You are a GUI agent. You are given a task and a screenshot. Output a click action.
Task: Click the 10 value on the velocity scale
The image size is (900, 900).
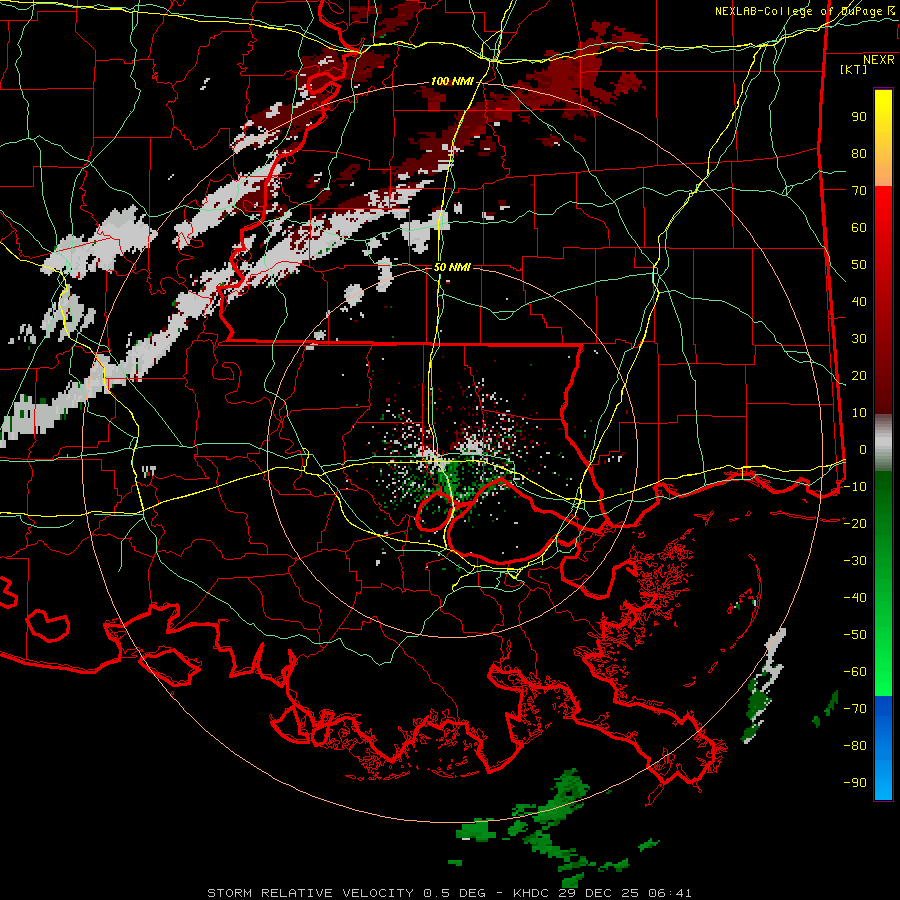pos(859,413)
